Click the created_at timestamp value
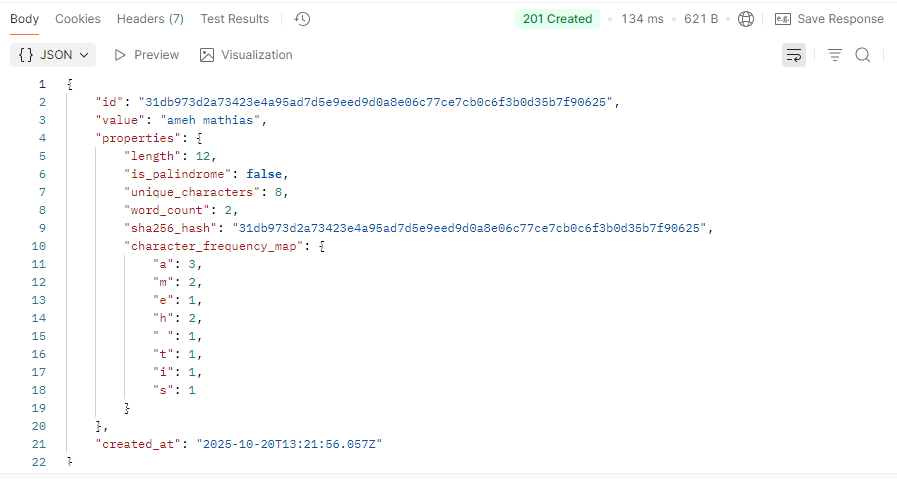Image resolution: width=897 pixels, height=479 pixels. (290, 443)
